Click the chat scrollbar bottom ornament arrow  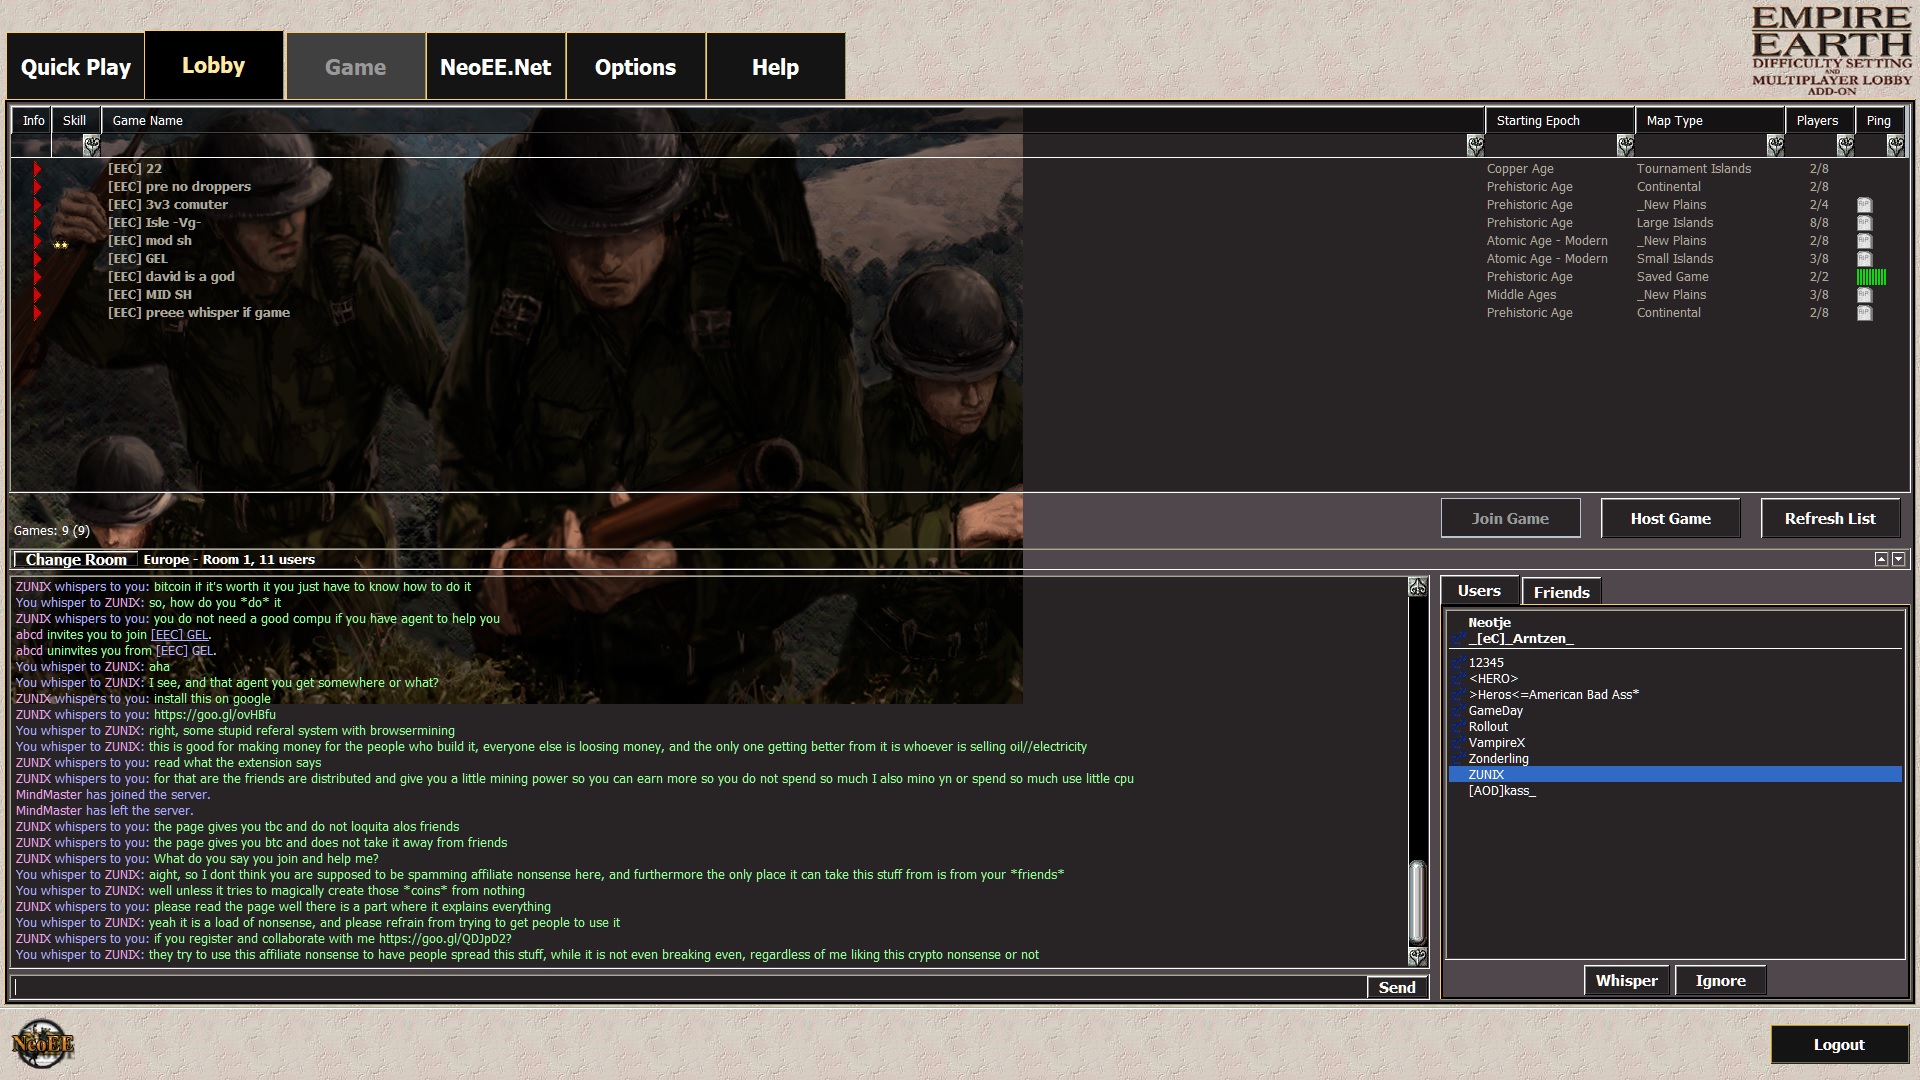(1417, 956)
